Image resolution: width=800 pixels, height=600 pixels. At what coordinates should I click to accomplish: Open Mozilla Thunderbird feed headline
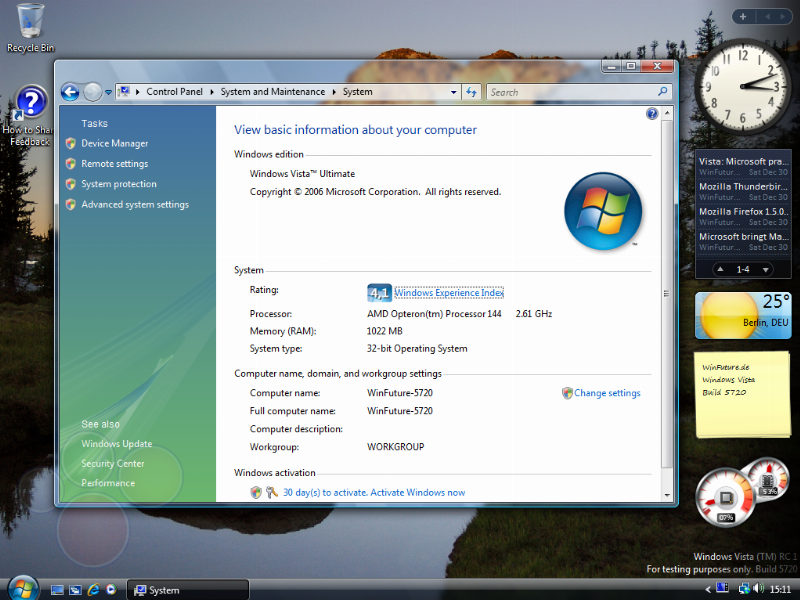coord(743,191)
